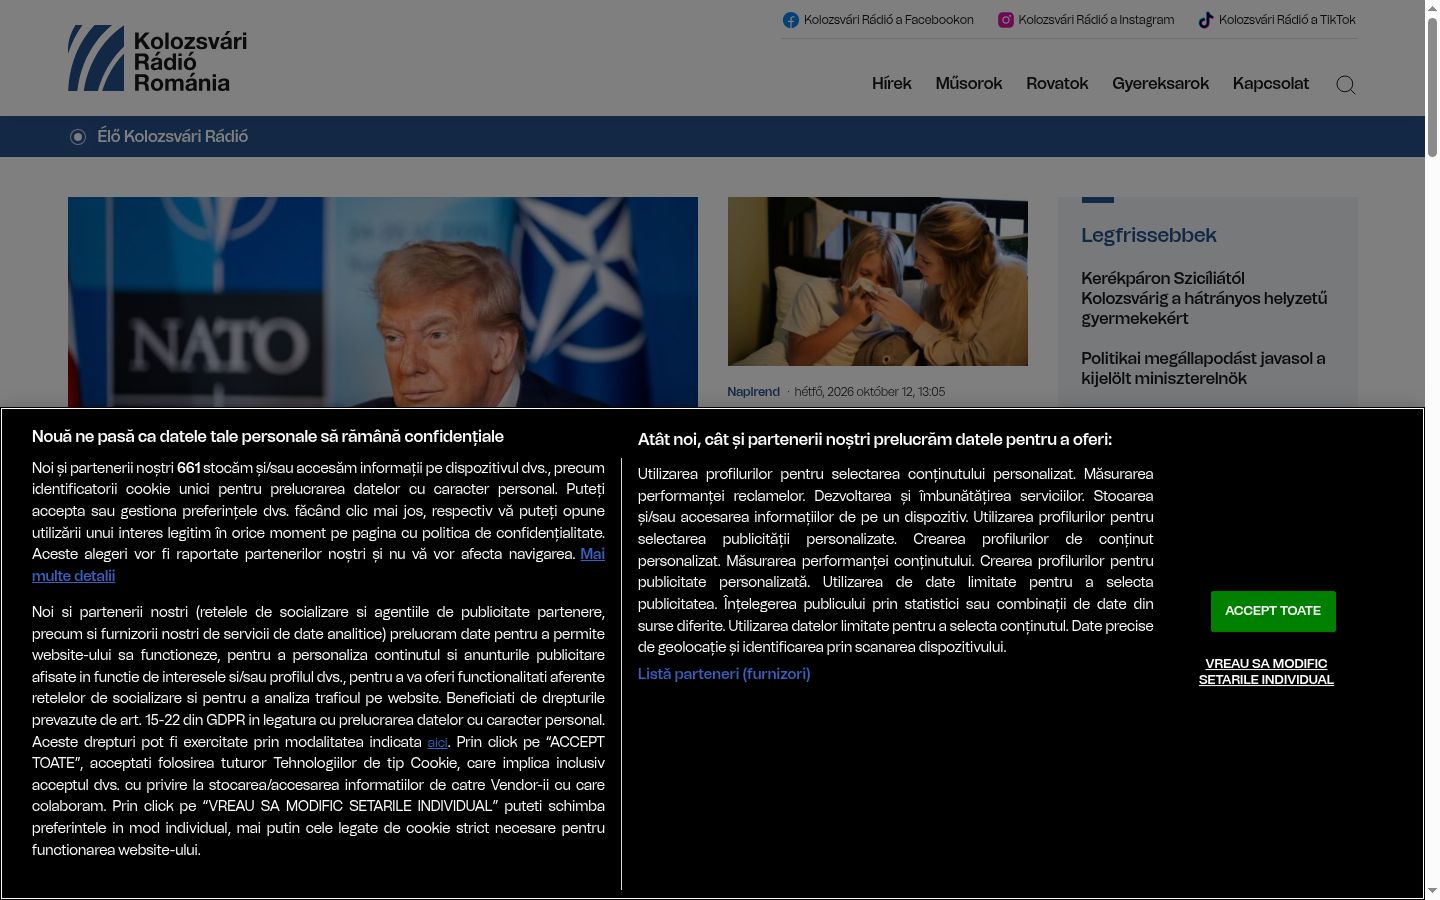This screenshot has height=900, width=1440.
Task: Open the Instagram icon in the top bar
Action: pyautogui.click(x=1006, y=20)
